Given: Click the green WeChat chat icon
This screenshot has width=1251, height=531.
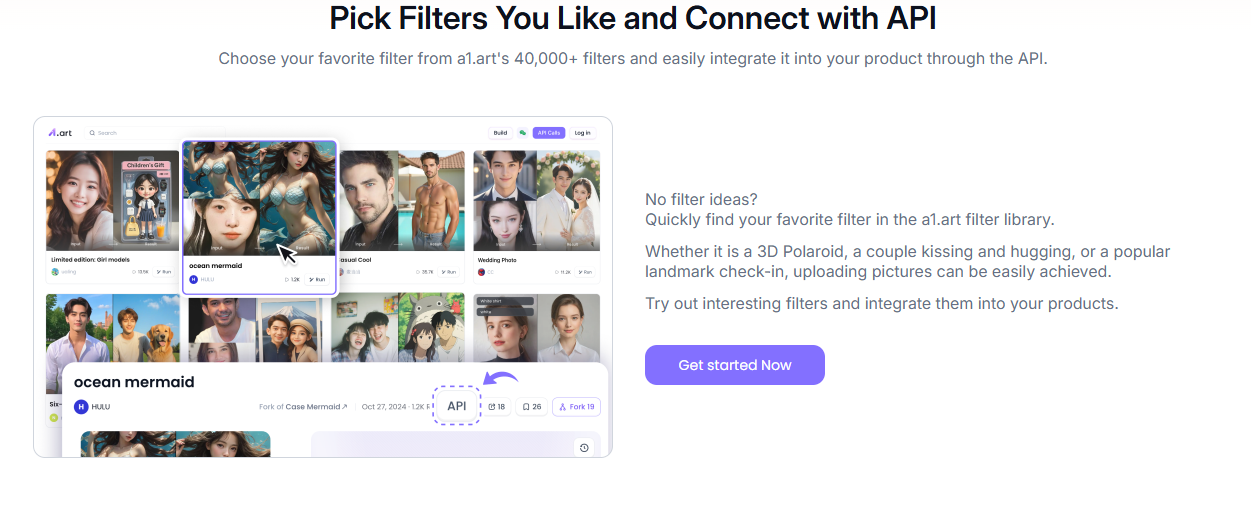Looking at the screenshot, I should (x=522, y=132).
